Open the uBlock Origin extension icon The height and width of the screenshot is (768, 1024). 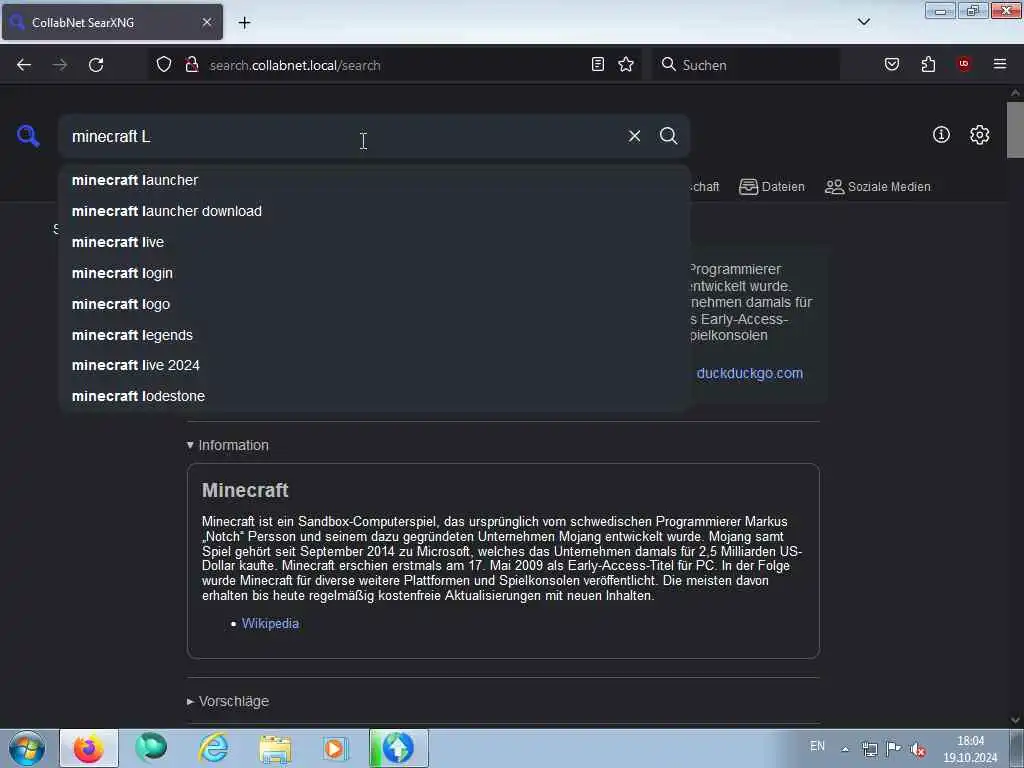click(964, 64)
